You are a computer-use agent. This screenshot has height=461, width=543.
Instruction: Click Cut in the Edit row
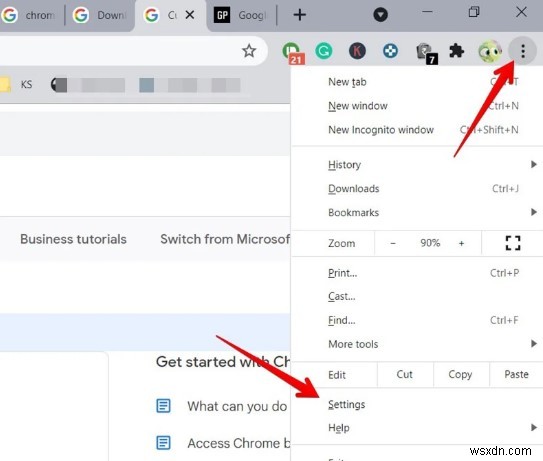405,374
